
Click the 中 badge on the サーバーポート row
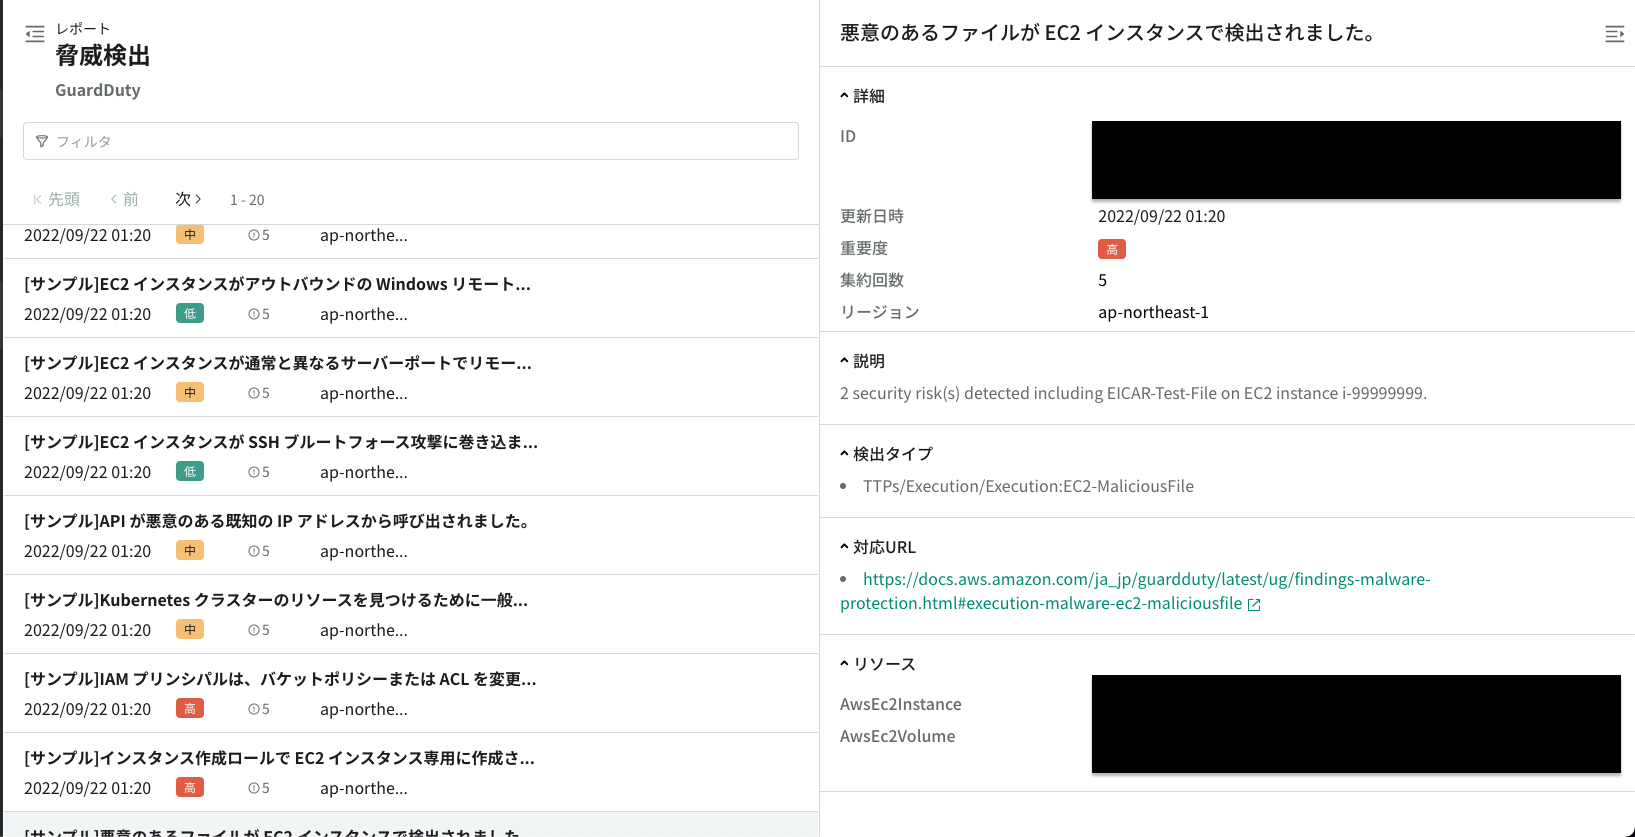[190, 392]
